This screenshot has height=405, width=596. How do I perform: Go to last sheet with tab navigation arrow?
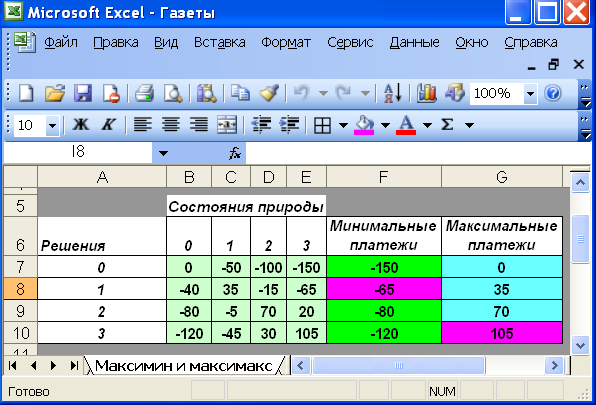click(x=74, y=366)
